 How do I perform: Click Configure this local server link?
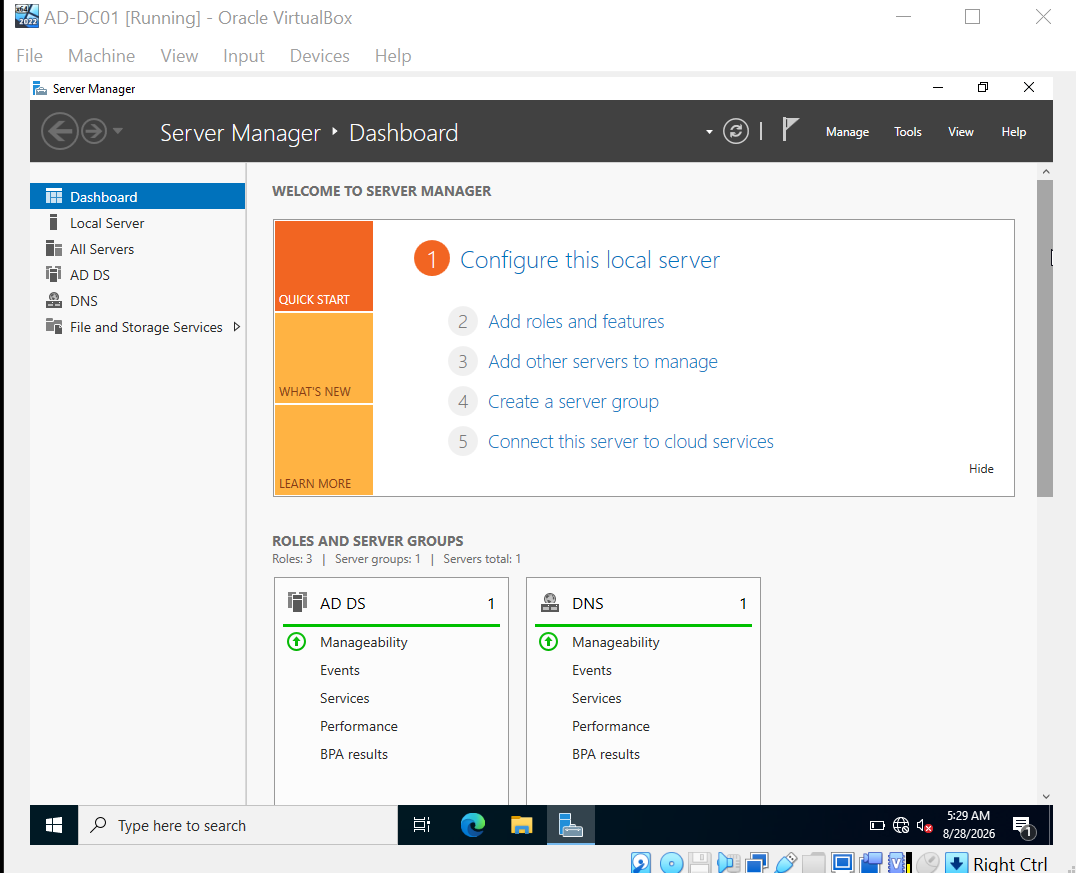tap(589, 260)
